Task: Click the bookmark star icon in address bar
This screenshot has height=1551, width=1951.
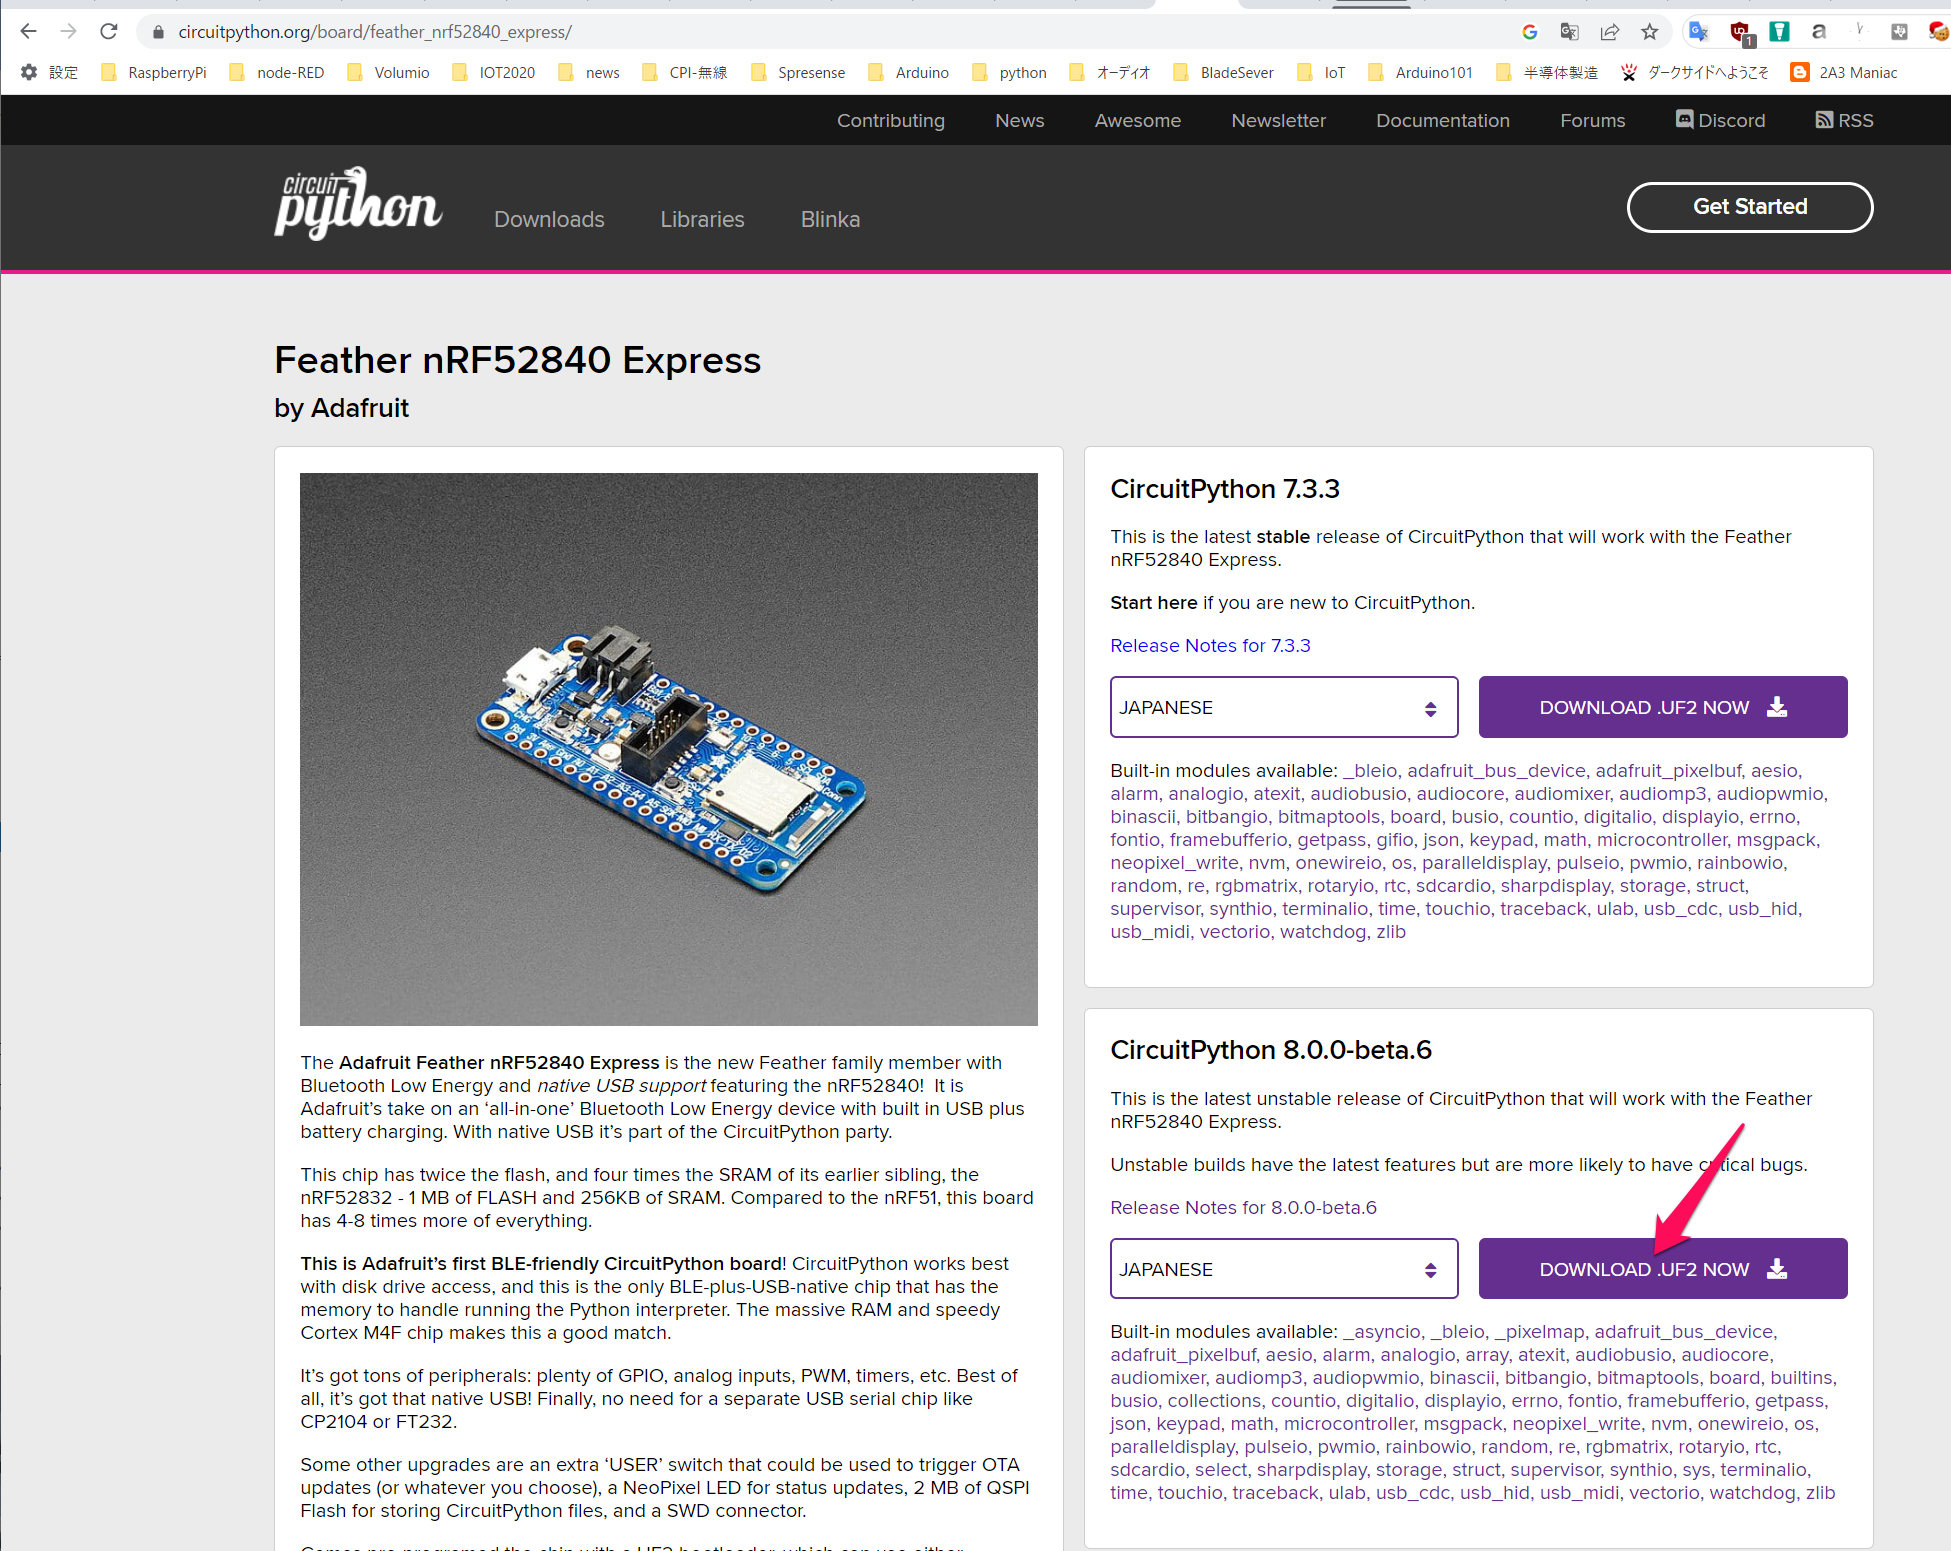Action: point(1650,32)
